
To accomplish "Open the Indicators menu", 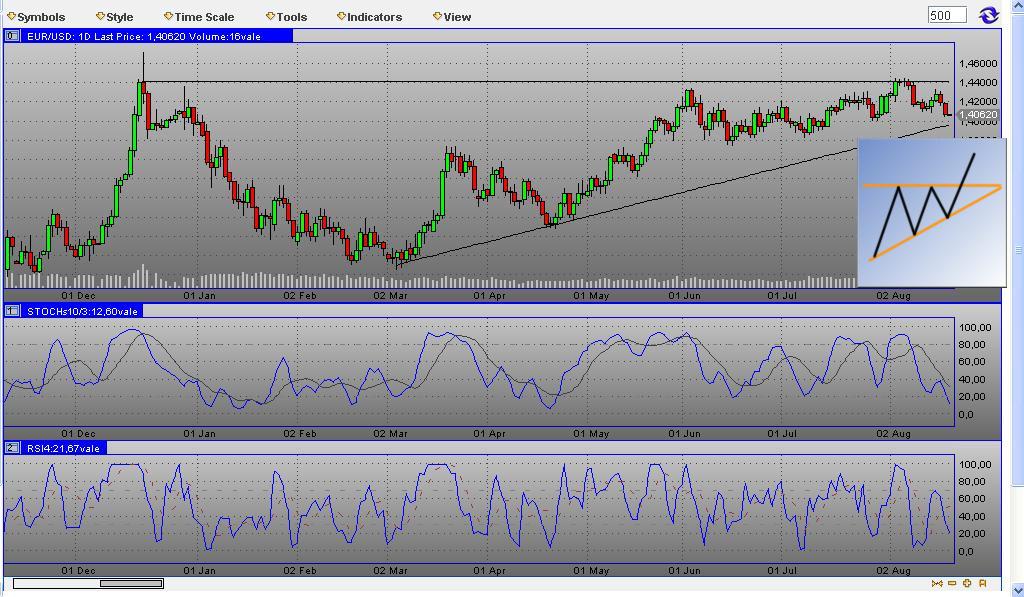I will pos(369,17).
